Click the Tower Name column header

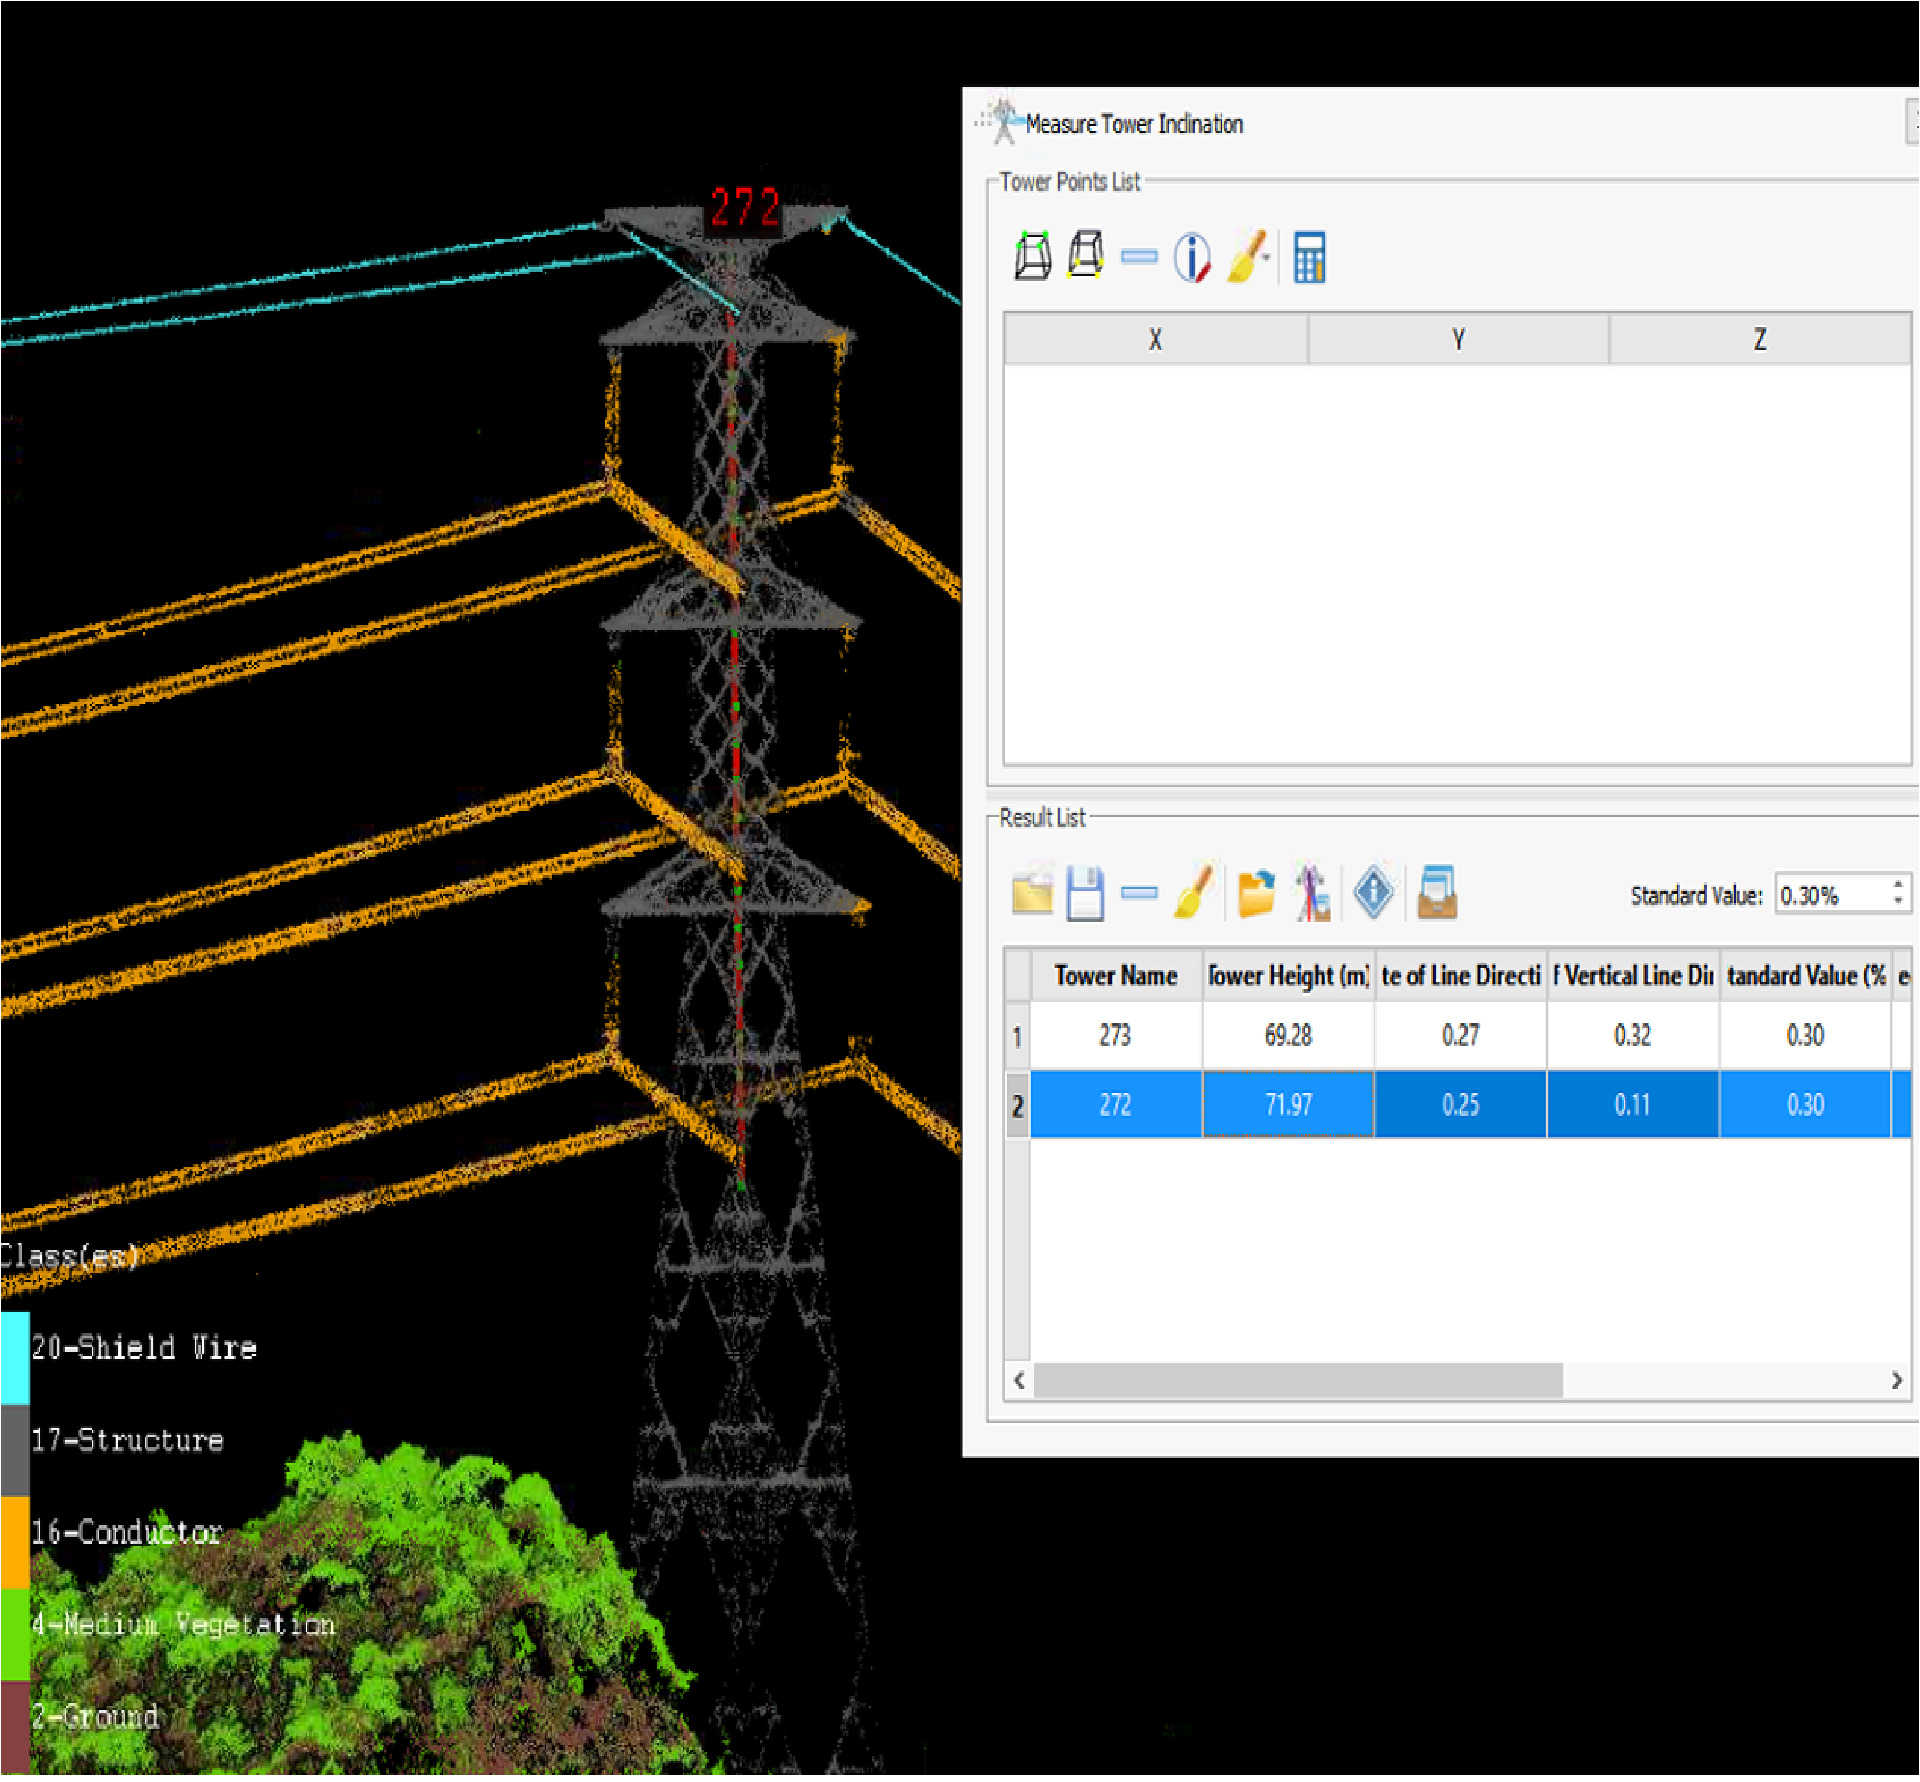1117,977
